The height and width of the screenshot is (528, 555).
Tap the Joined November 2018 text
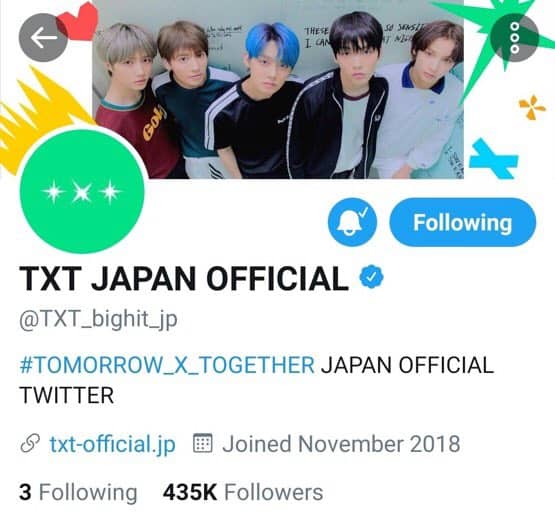pyautogui.click(x=341, y=444)
